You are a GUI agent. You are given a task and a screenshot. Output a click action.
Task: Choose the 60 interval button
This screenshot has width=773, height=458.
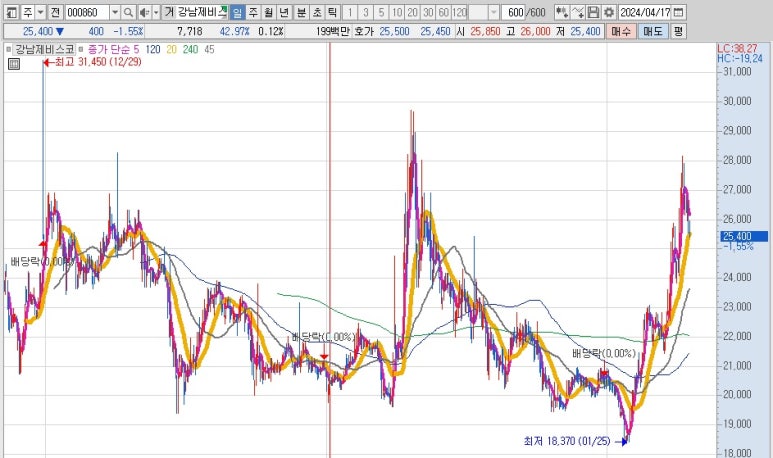click(444, 12)
